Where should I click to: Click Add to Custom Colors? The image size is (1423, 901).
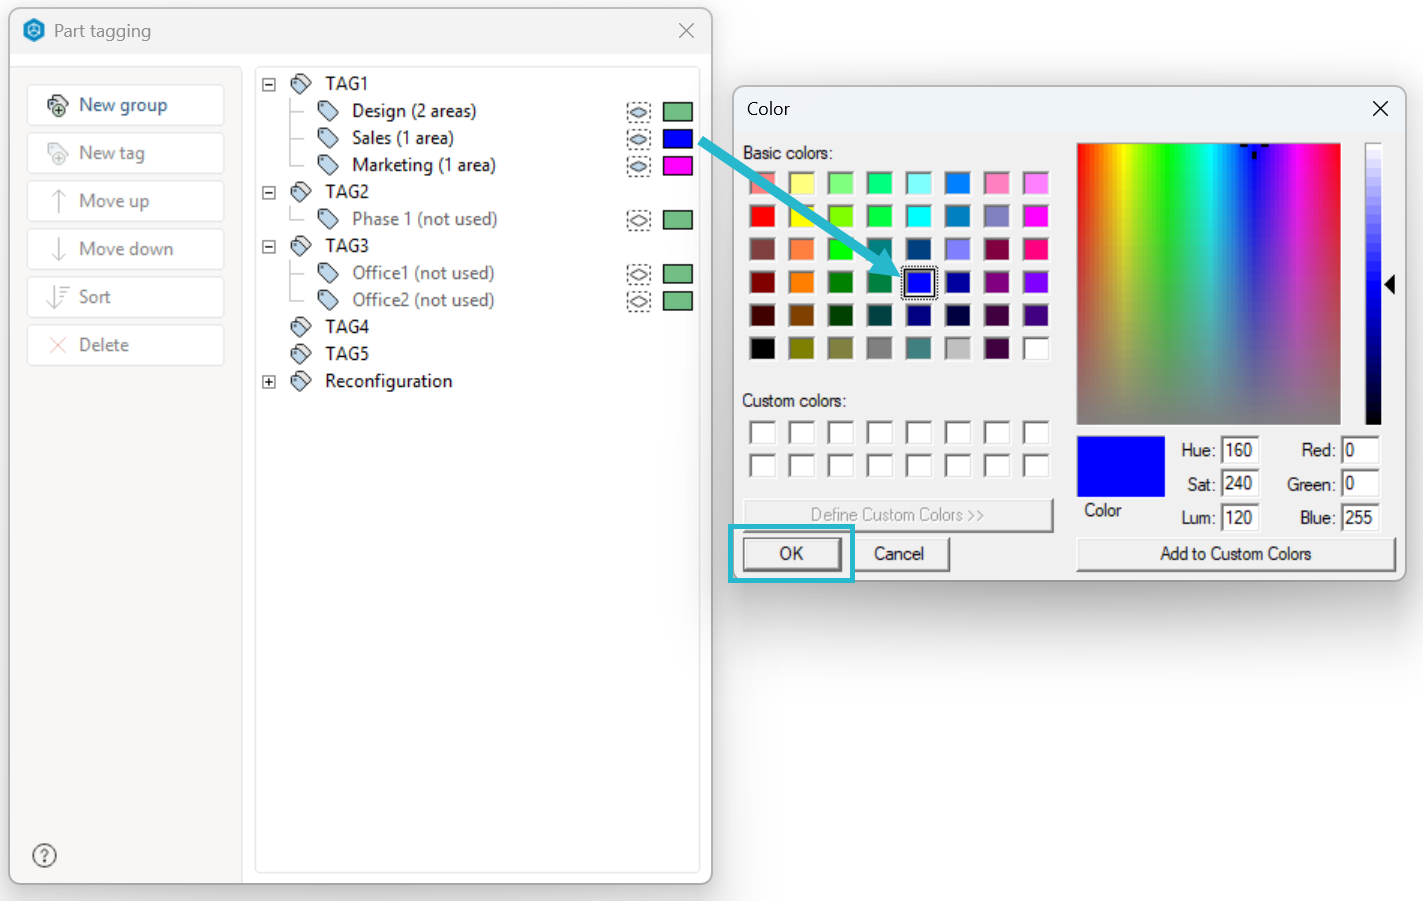[1235, 554]
